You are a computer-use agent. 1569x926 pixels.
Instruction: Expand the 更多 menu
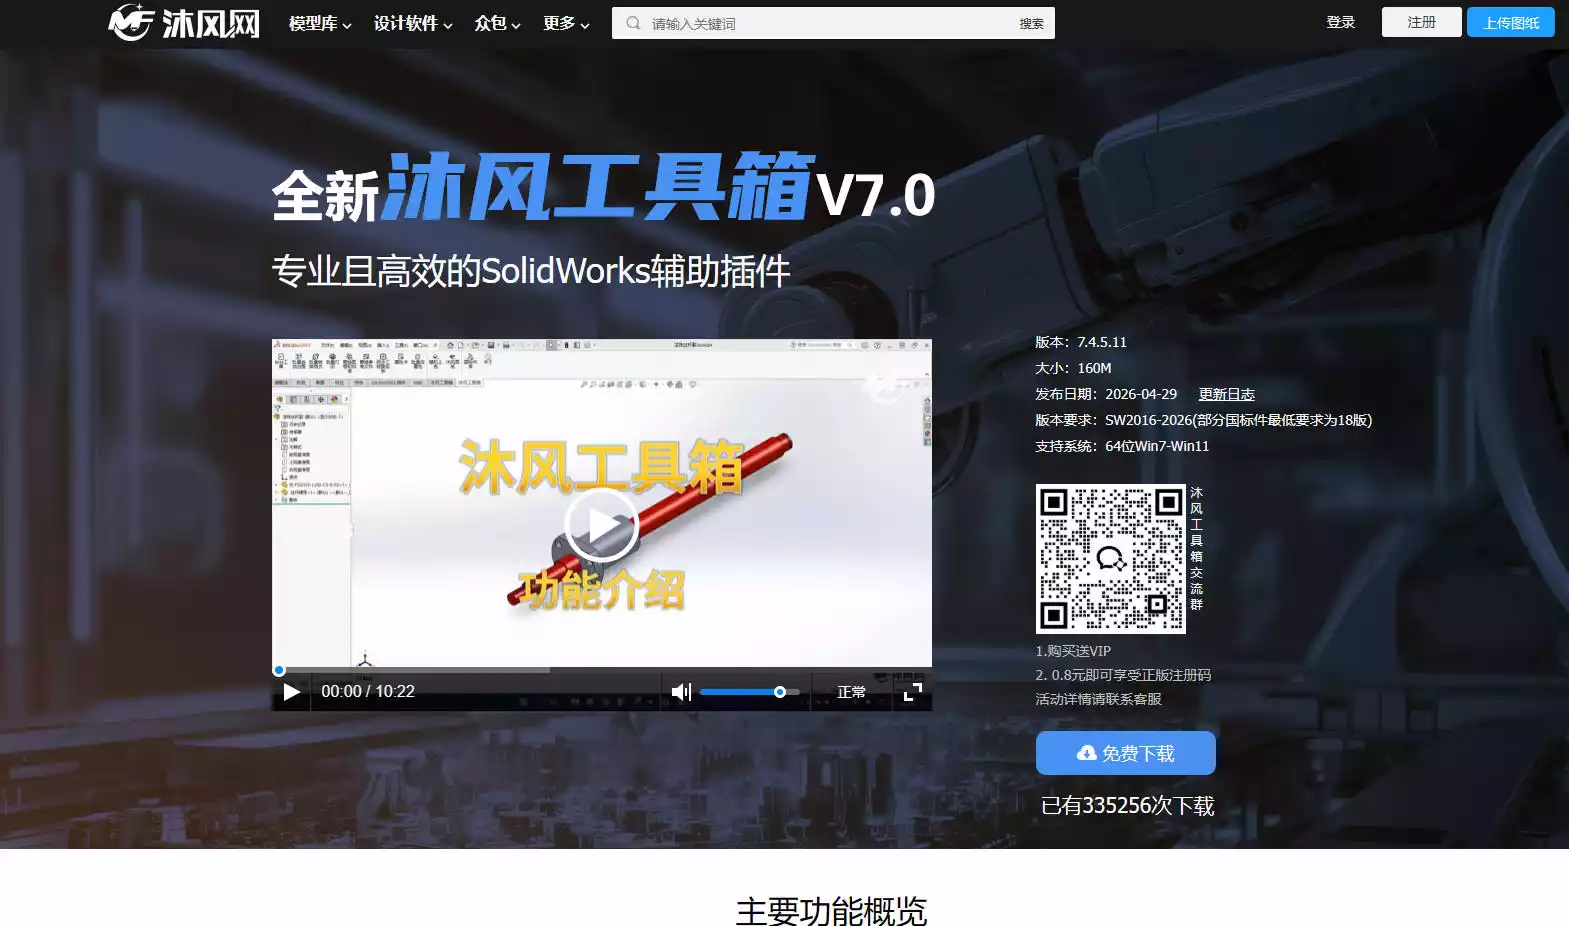[566, 23]
